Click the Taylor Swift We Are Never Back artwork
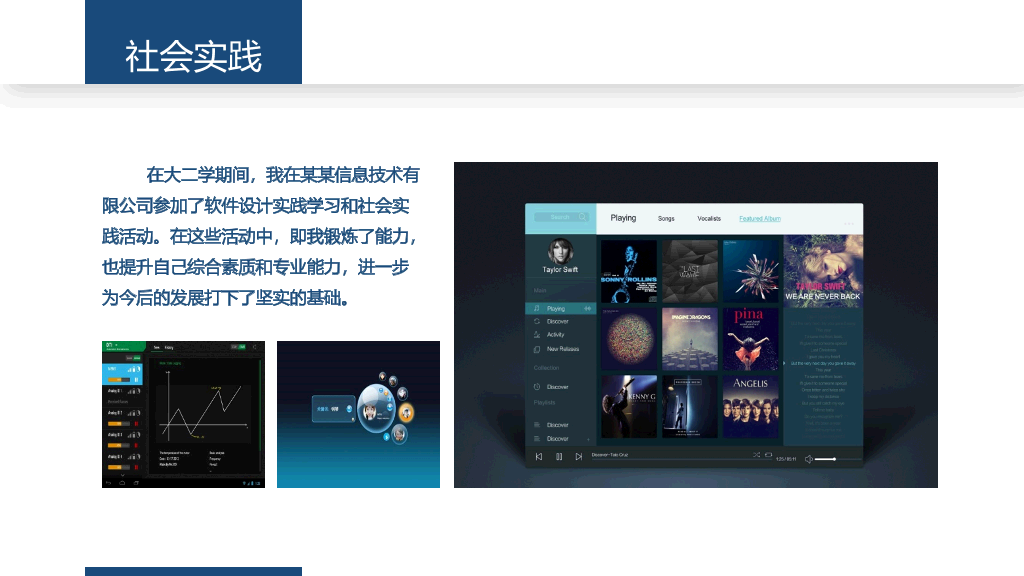 [823, 271]
